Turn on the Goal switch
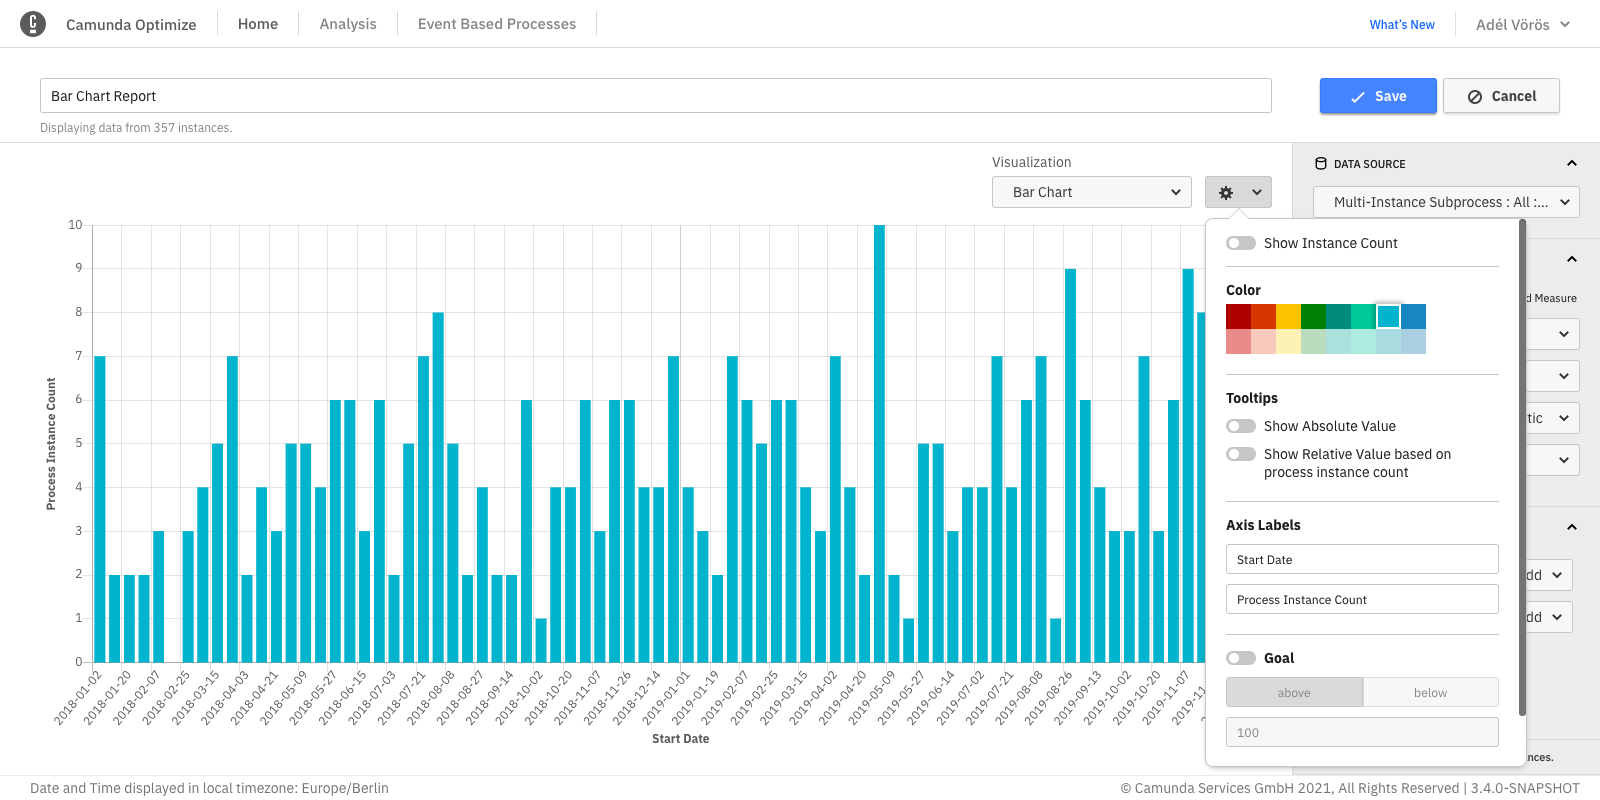The height and width of the screenshot is (800, 1600). click(x=1241, y=658)
